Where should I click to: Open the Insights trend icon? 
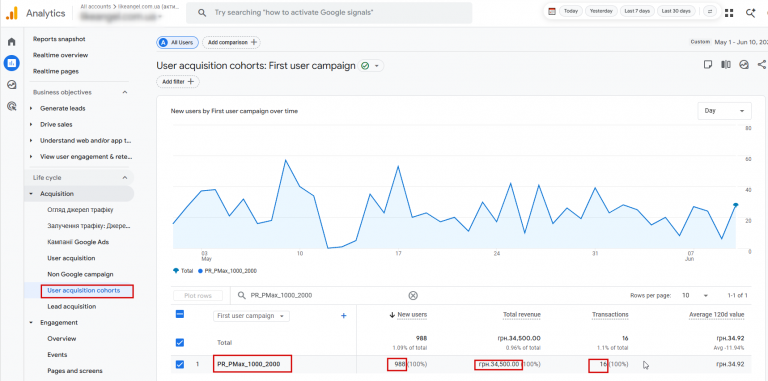(x=744, y=65)
